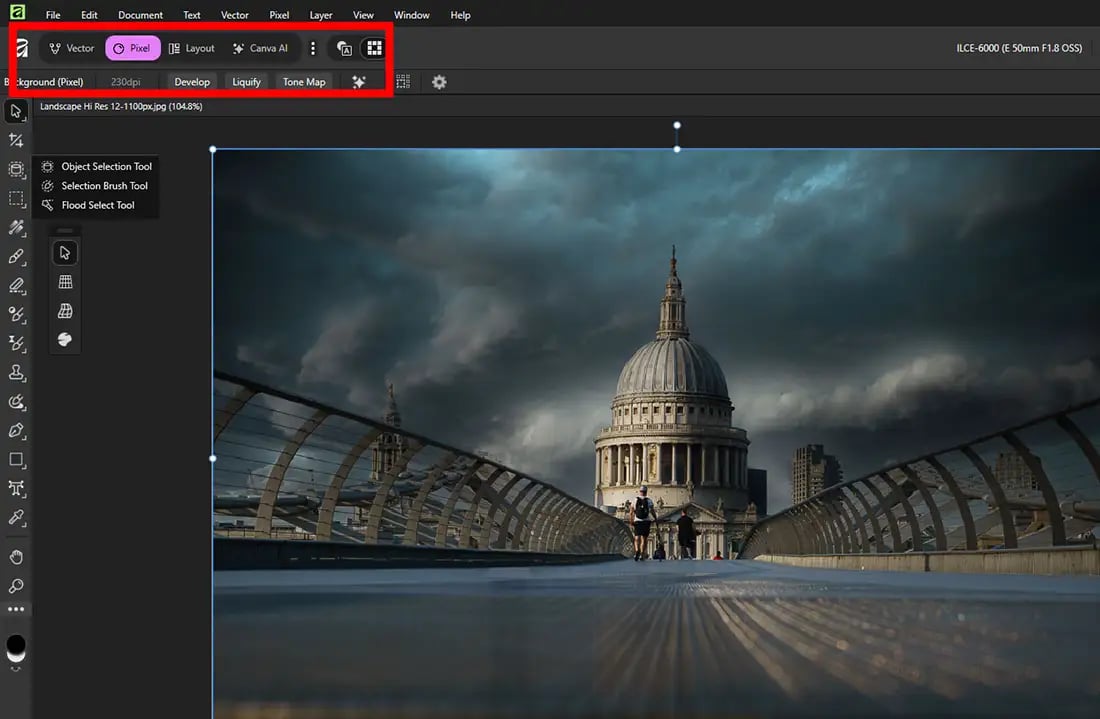Click the 230dpi value in context toolbar
Image resolution: width=1100 pixels, height=719 pixels.
[x=126, y=82]
